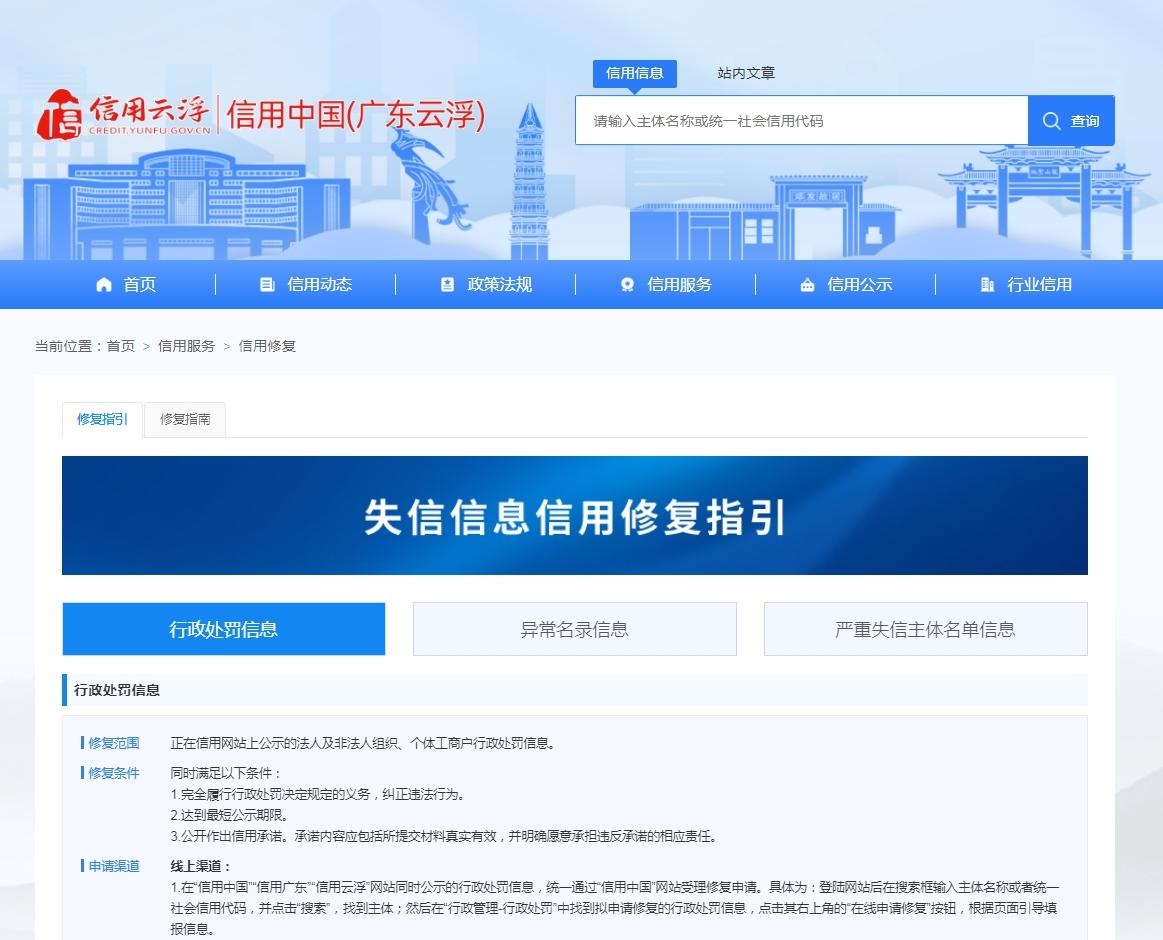This screenshot has width=1163, height=940.
Task: Select the 行政处罚信息 category
Action: (x=223, y=629)
